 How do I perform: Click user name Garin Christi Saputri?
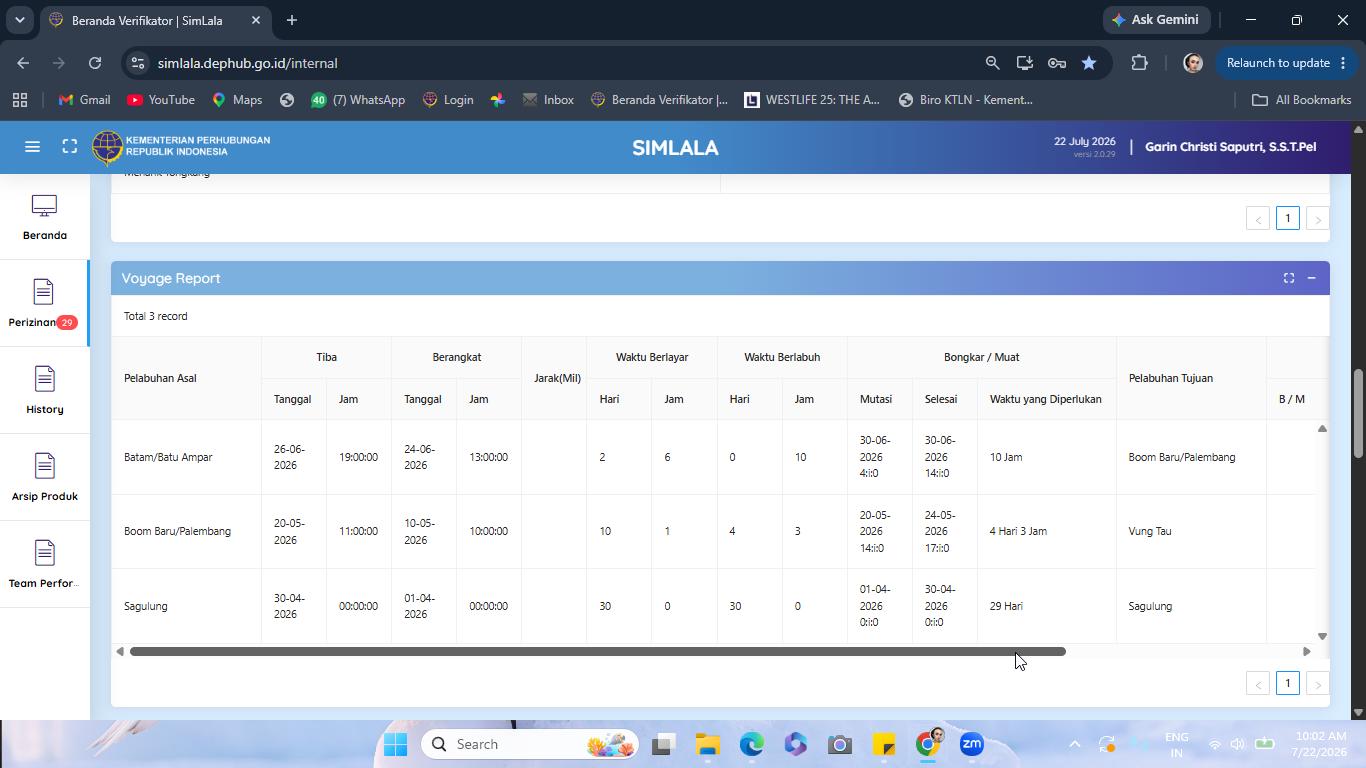[1230, 147]
